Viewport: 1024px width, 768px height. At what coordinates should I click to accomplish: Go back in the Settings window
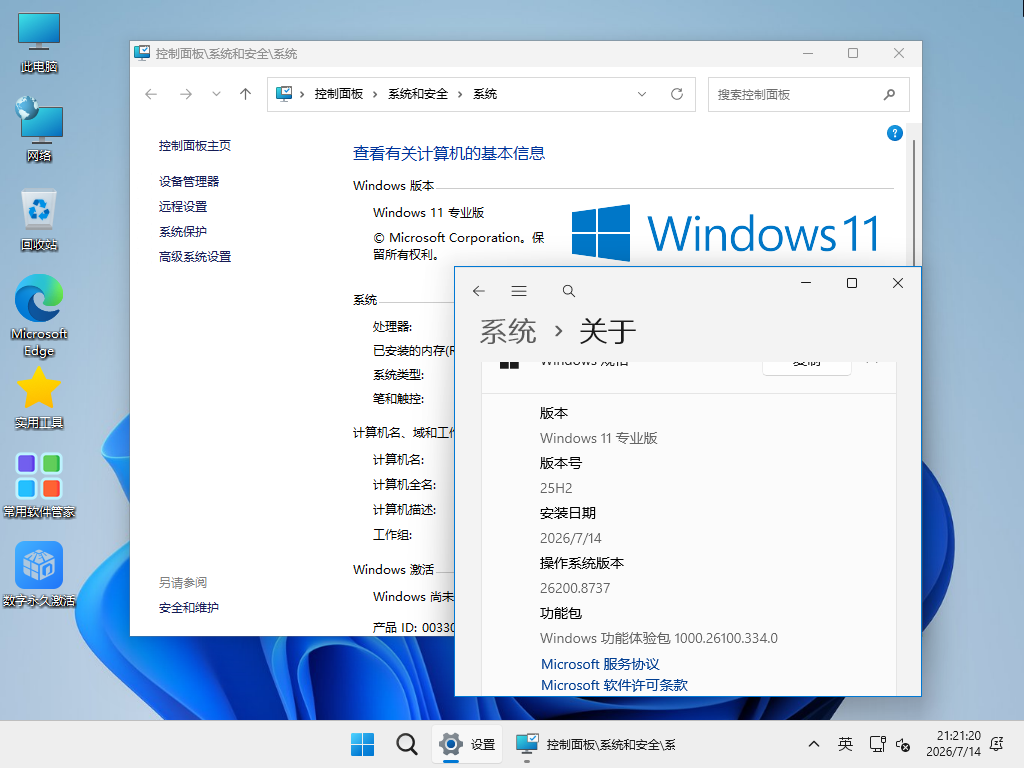click(479, 291)
